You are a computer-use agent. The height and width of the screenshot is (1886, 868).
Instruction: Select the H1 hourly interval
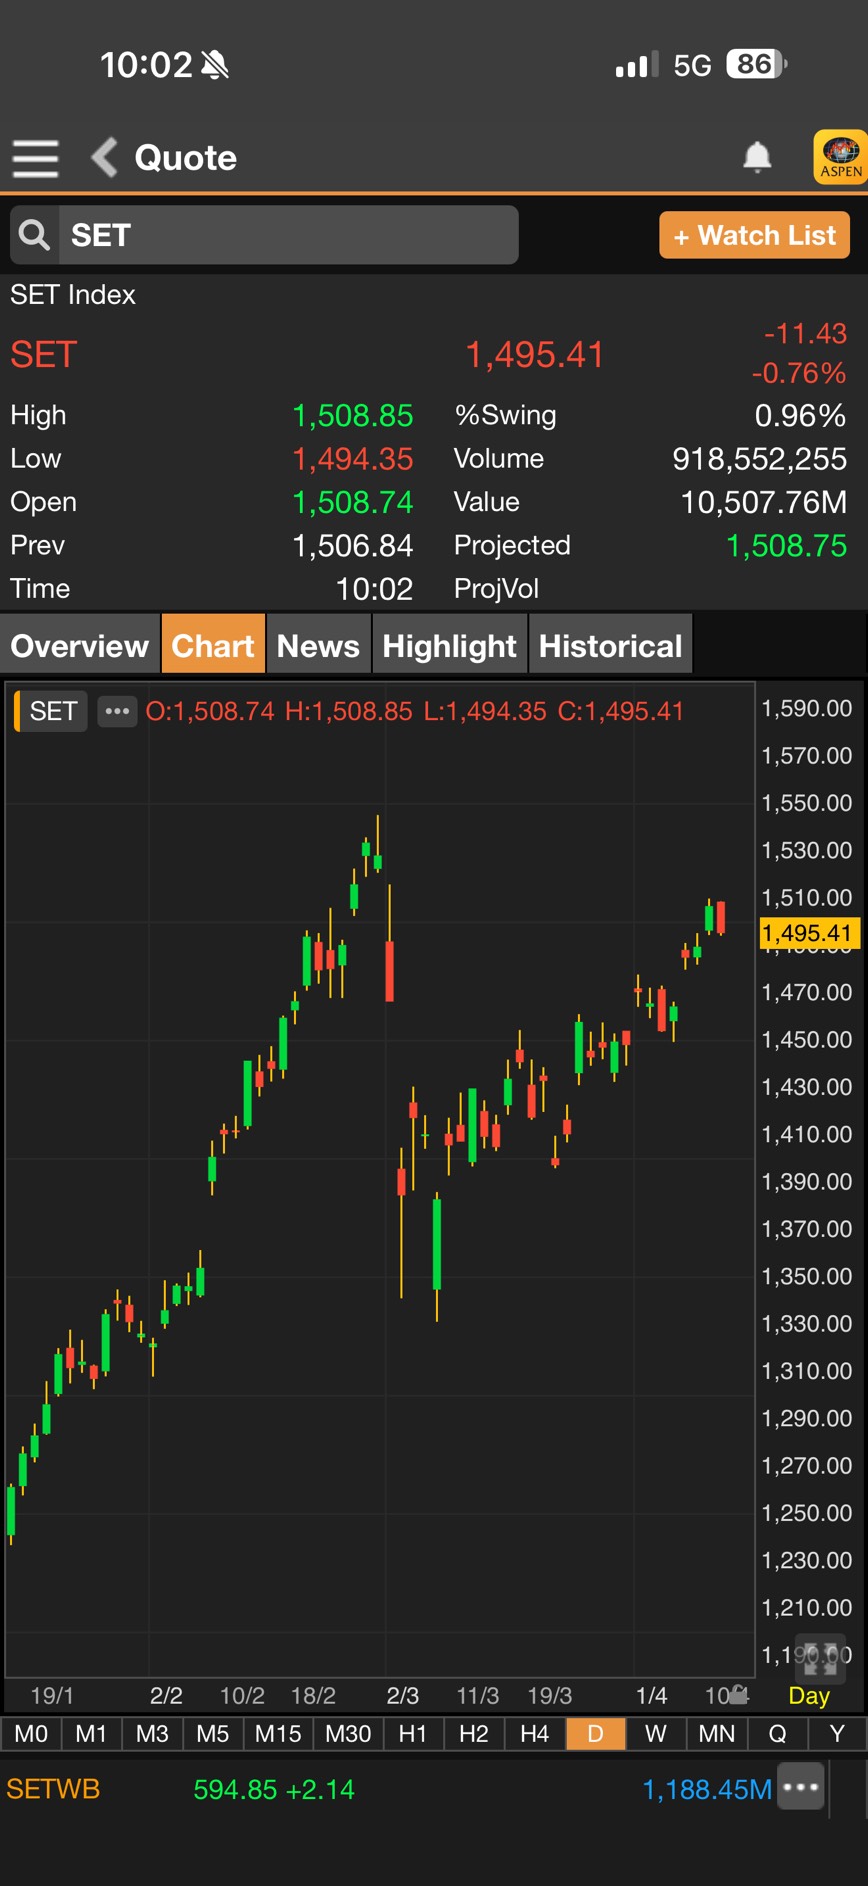coord(412,1733)
